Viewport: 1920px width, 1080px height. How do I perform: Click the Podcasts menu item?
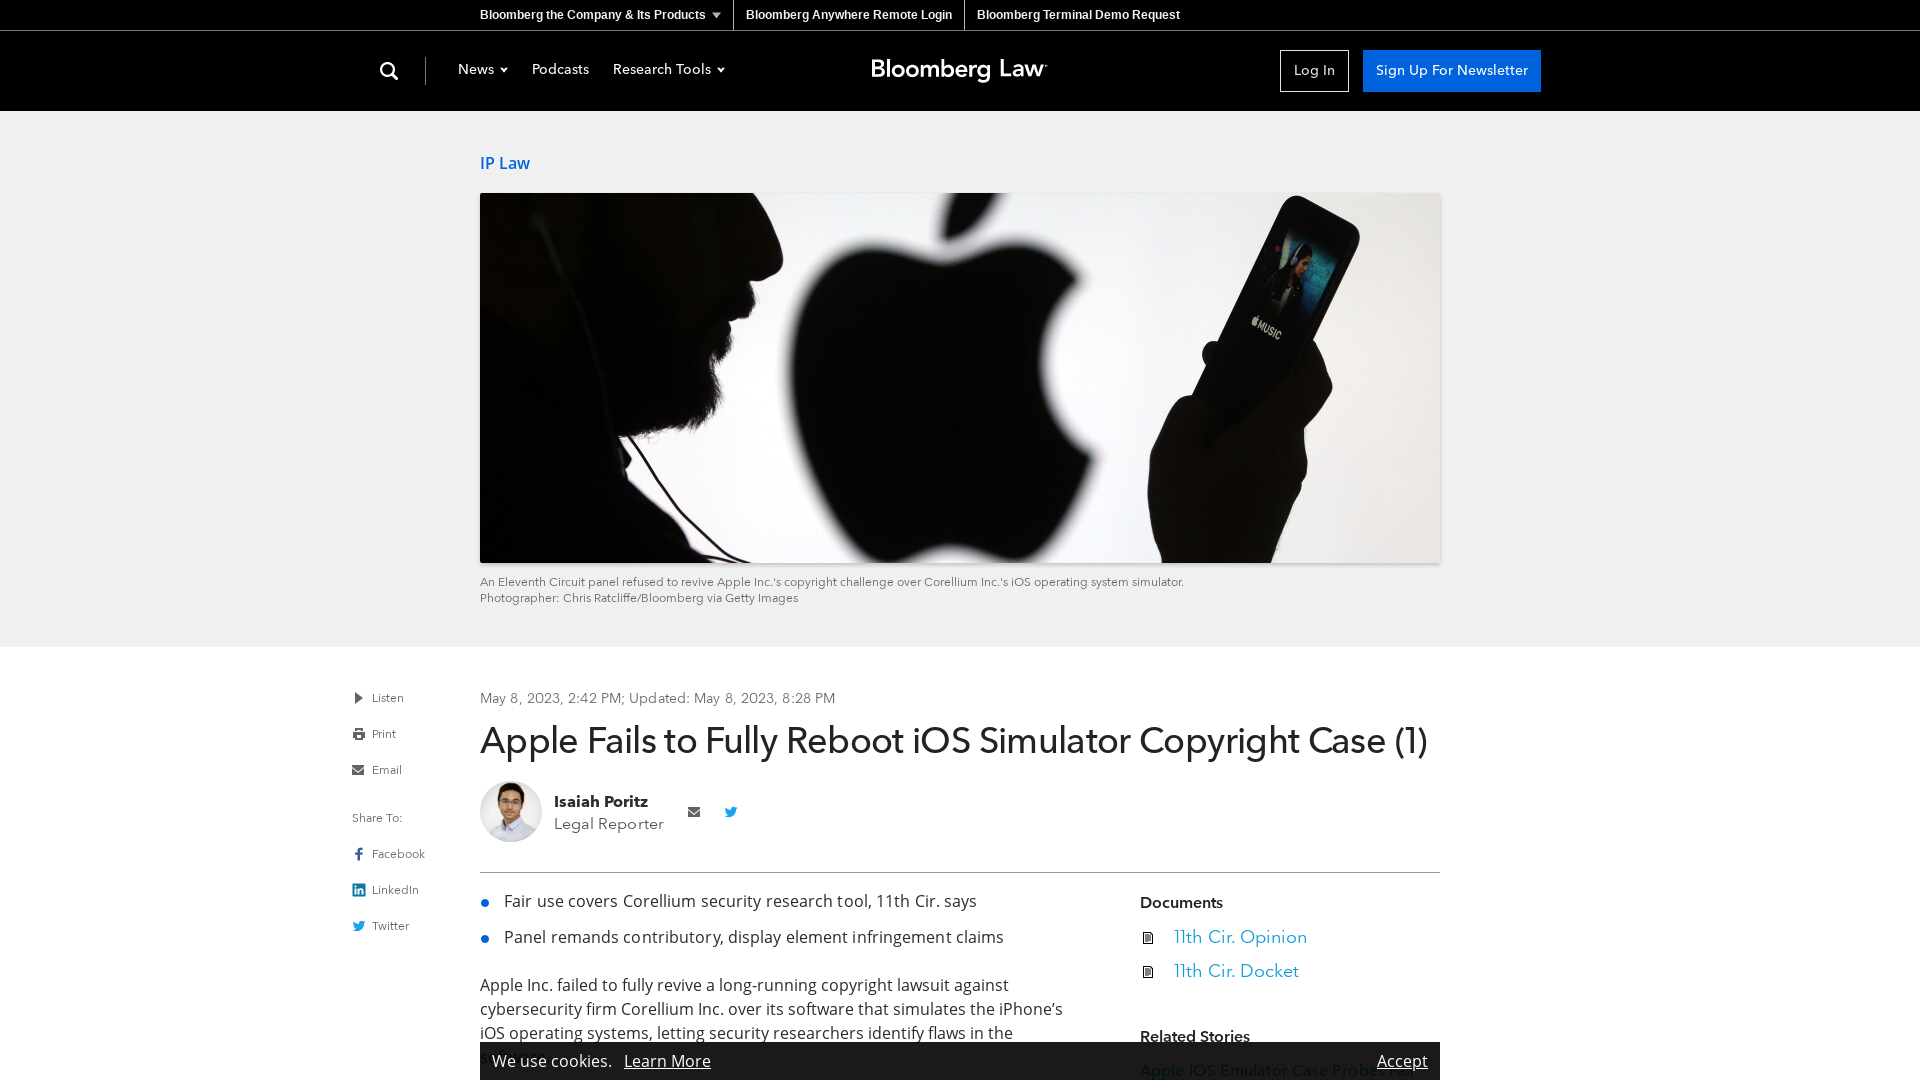click(x=559, y=70)
